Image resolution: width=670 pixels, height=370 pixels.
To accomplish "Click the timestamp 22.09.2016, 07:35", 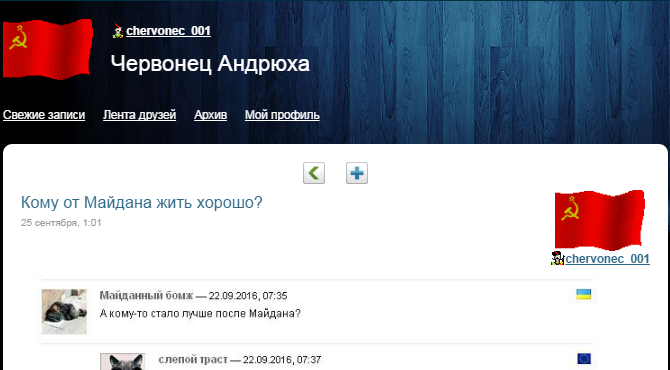I will click(248, 296).
